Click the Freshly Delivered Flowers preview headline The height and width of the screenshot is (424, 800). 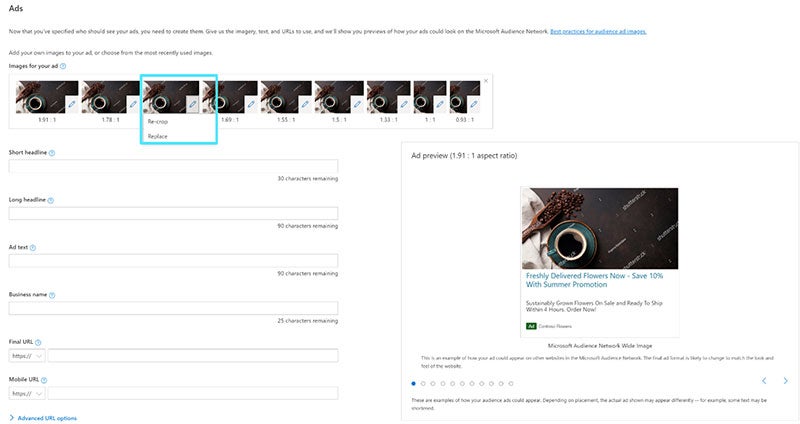coord(594,280)
